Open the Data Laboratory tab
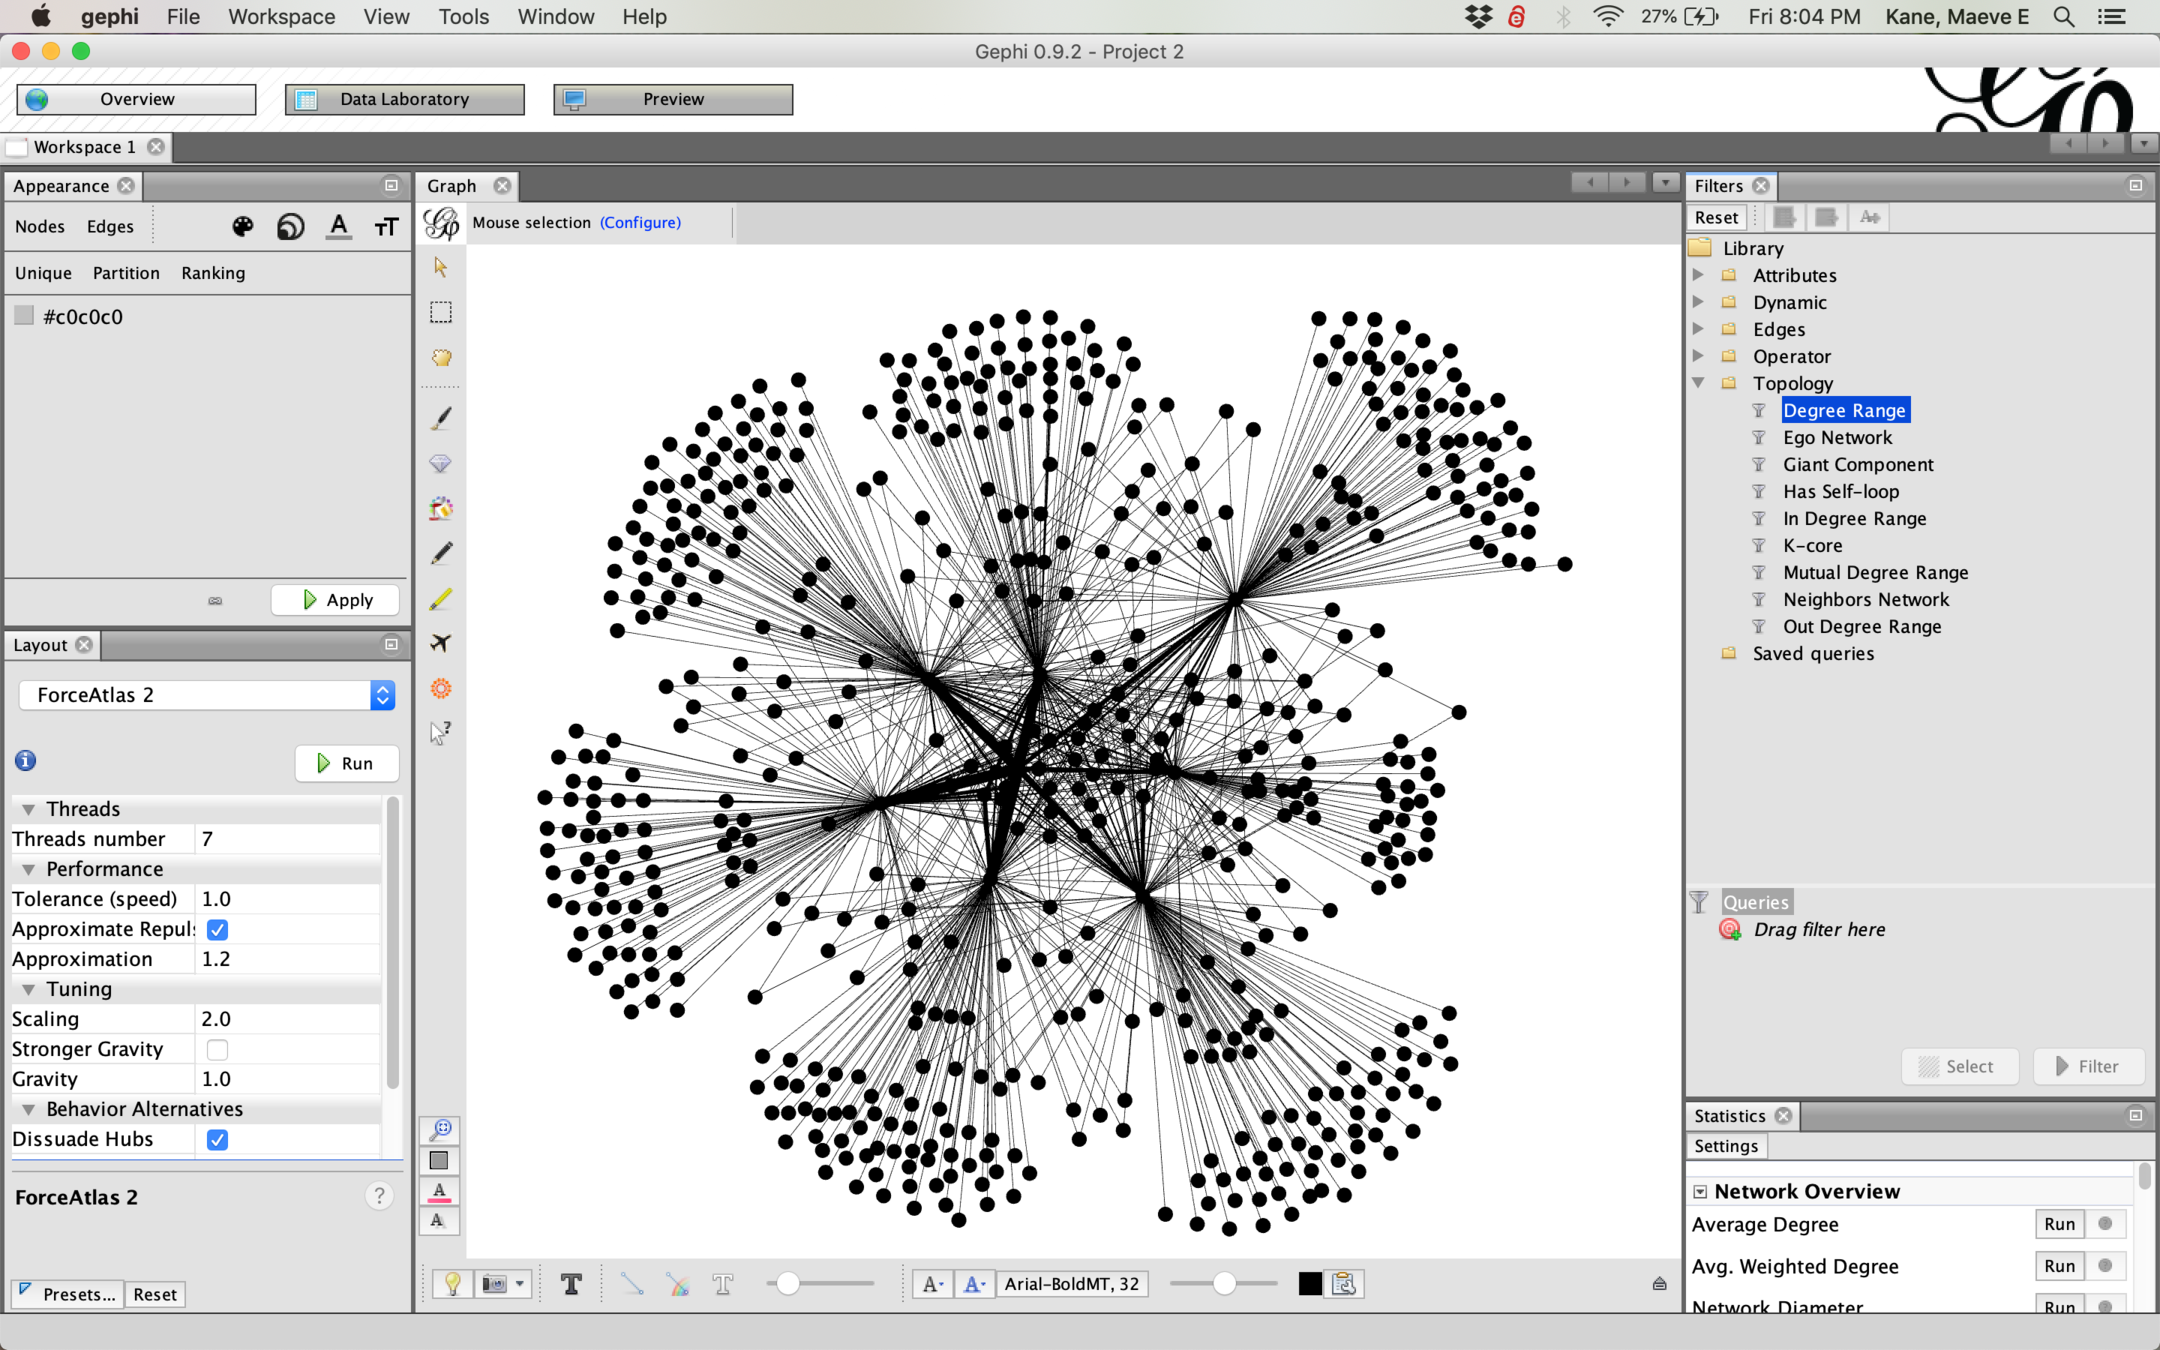The height and width of the screenshot is (1350, 2160). pyautogui.click(x=404, y=99)
